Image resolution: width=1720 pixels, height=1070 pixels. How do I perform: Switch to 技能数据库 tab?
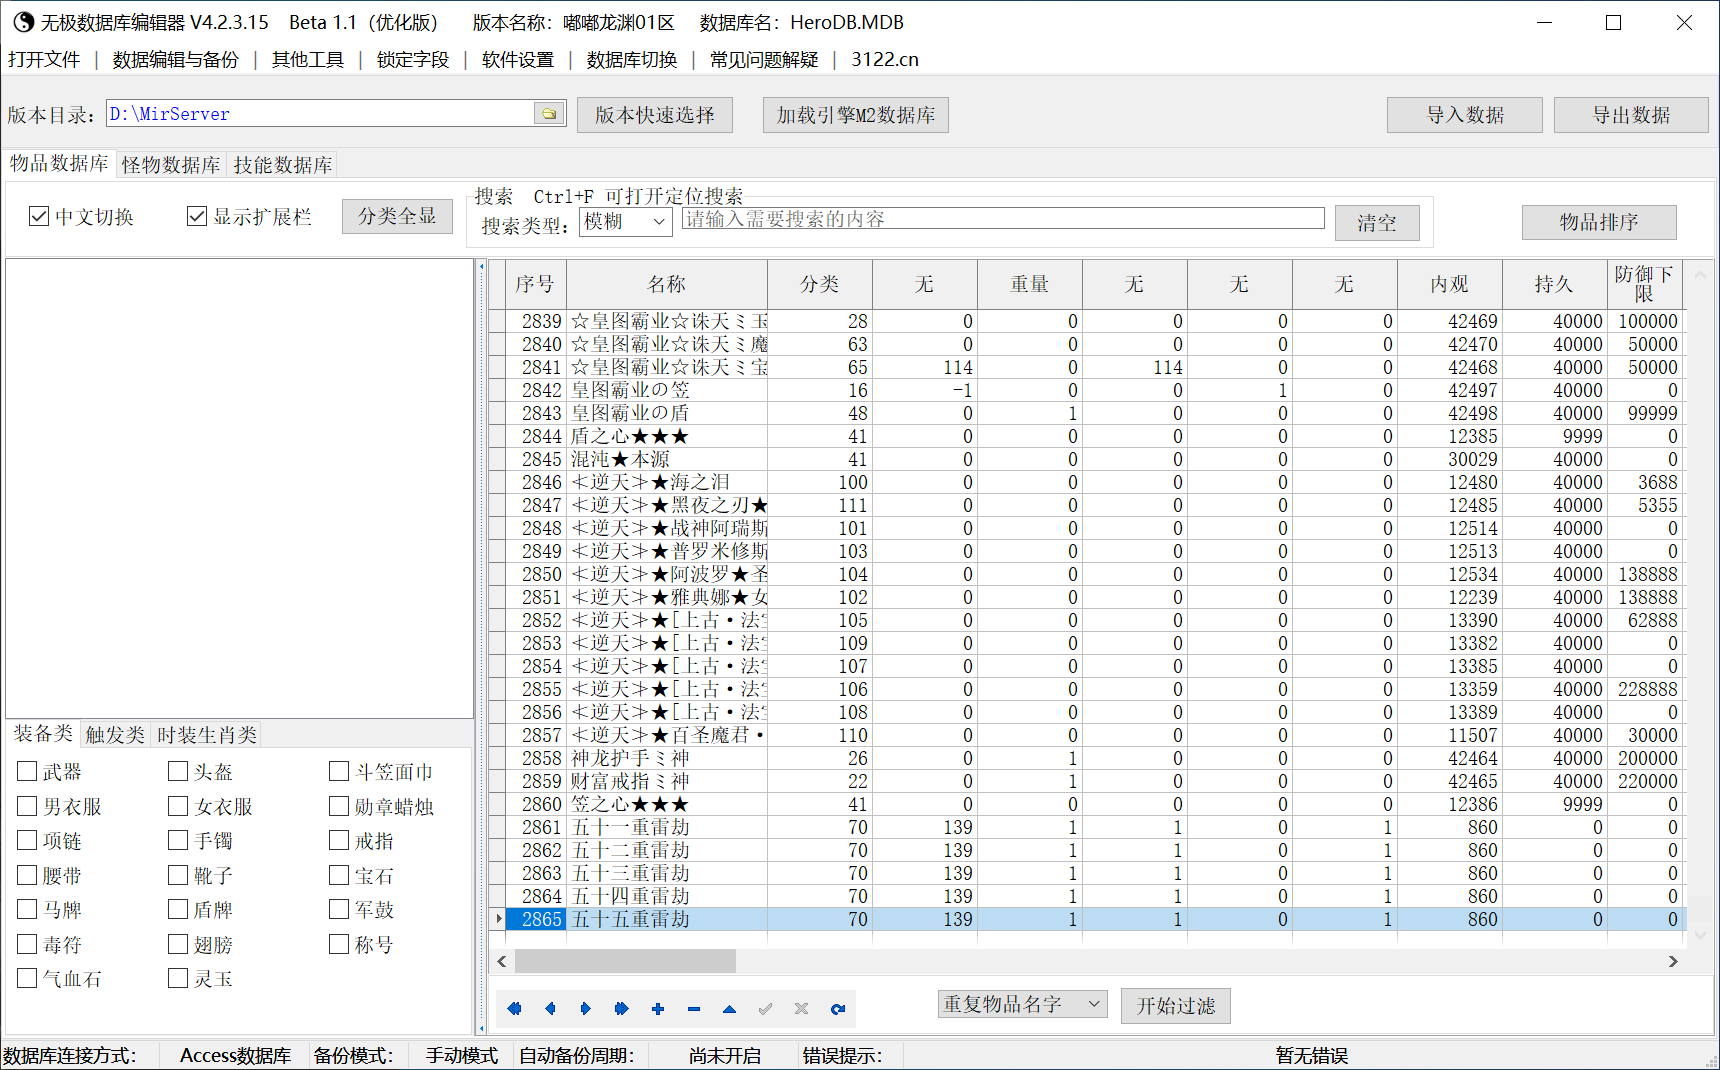tap(283, 164)
